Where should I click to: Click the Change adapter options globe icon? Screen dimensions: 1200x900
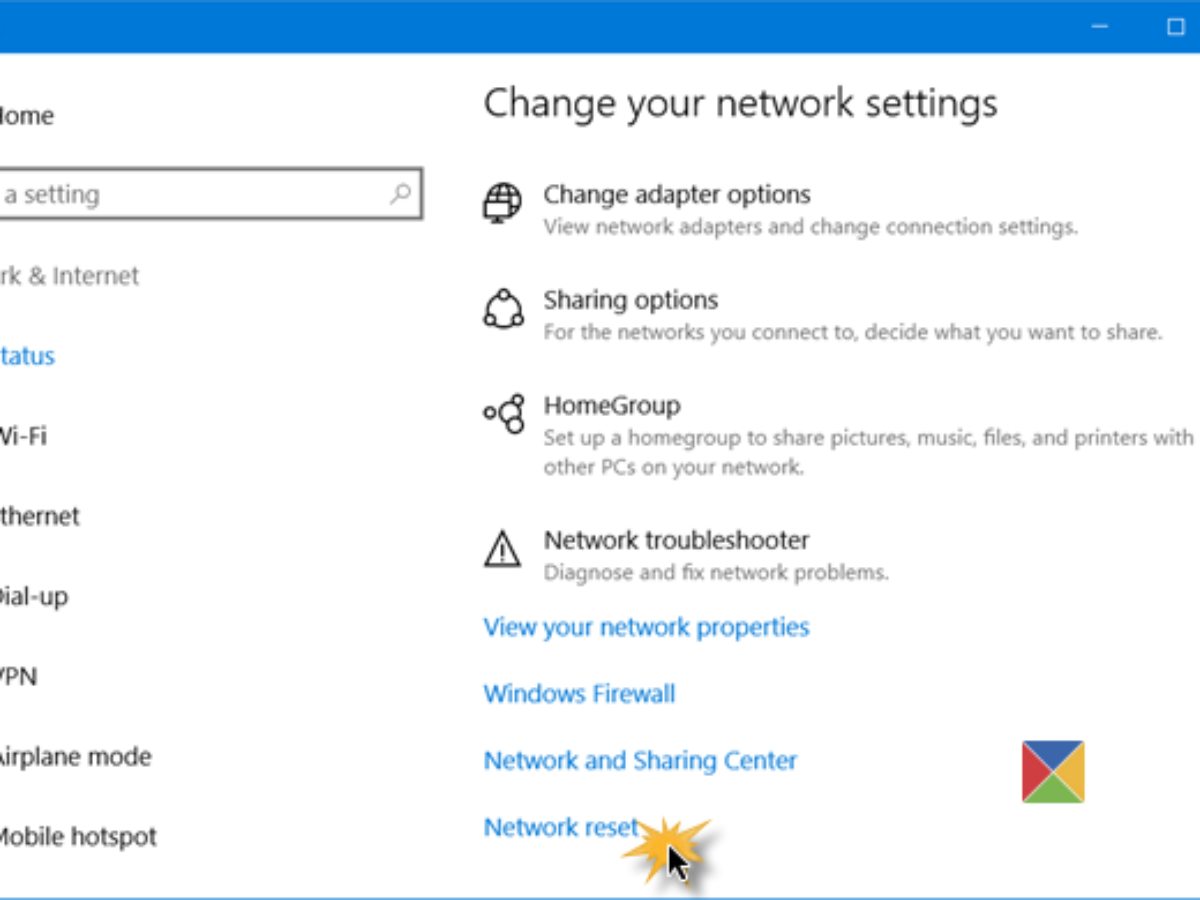[x=502, y=202]
